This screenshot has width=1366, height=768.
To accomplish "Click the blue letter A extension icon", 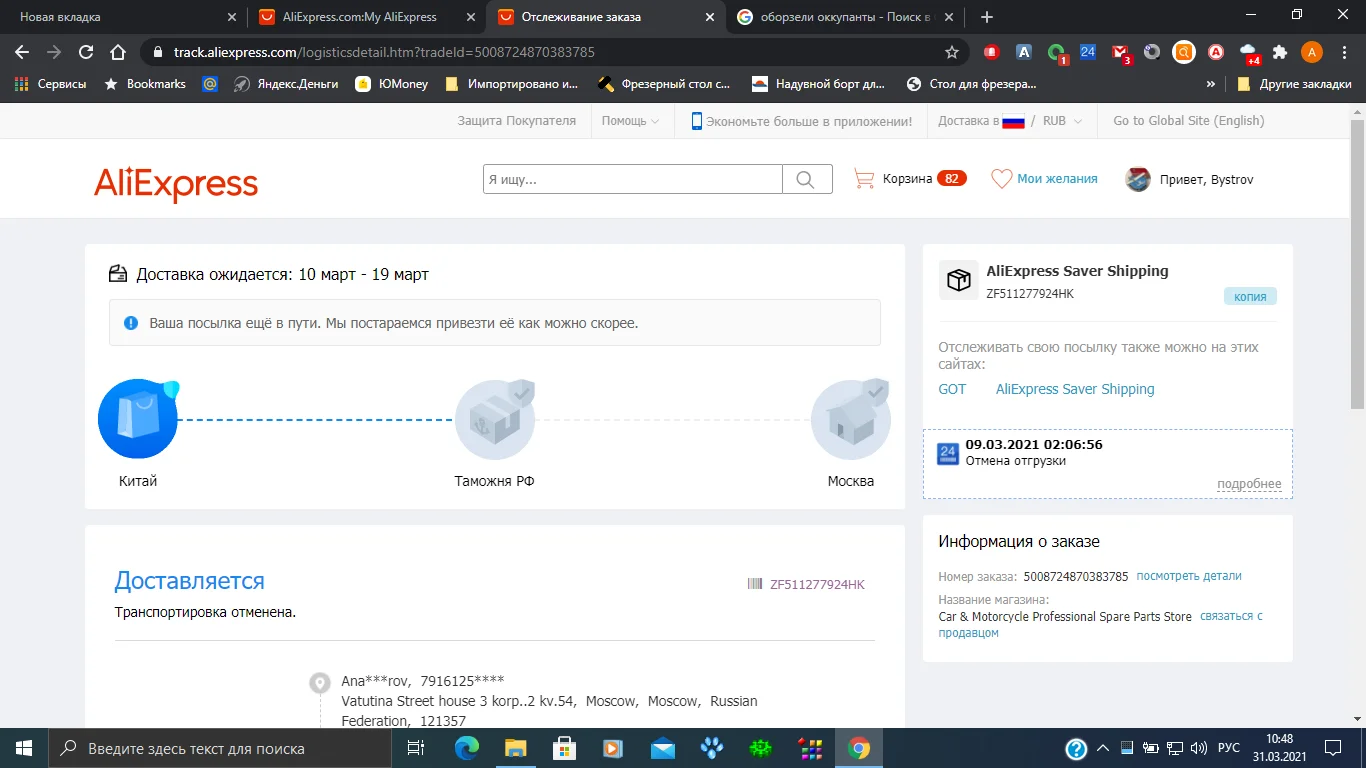I will 1024,52.
